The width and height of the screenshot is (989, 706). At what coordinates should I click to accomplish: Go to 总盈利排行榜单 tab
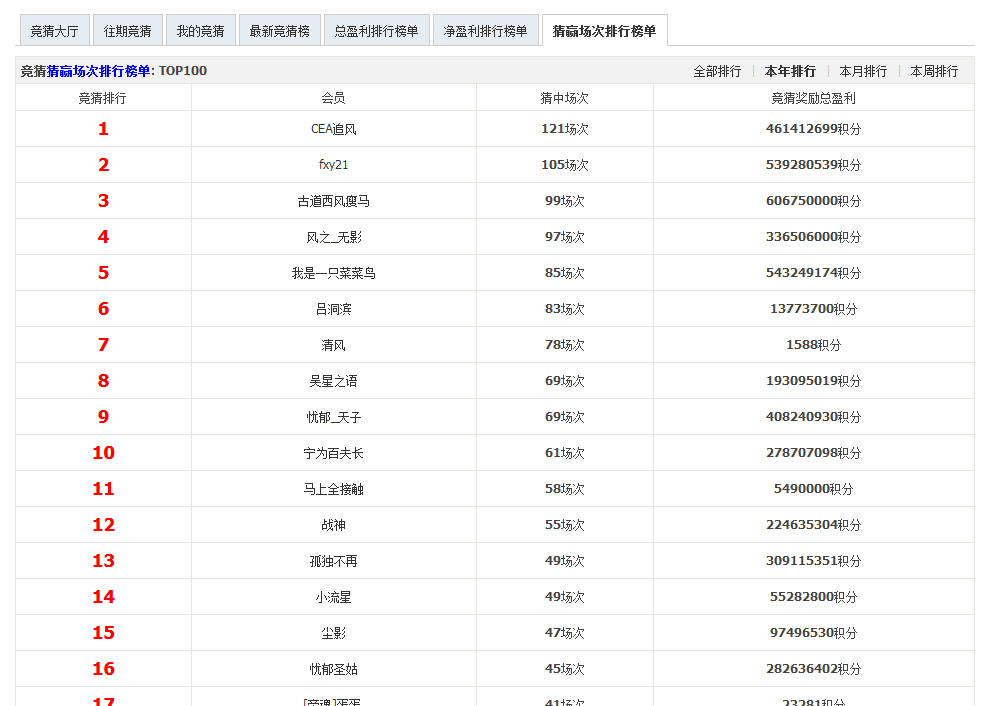pos(377,31)
